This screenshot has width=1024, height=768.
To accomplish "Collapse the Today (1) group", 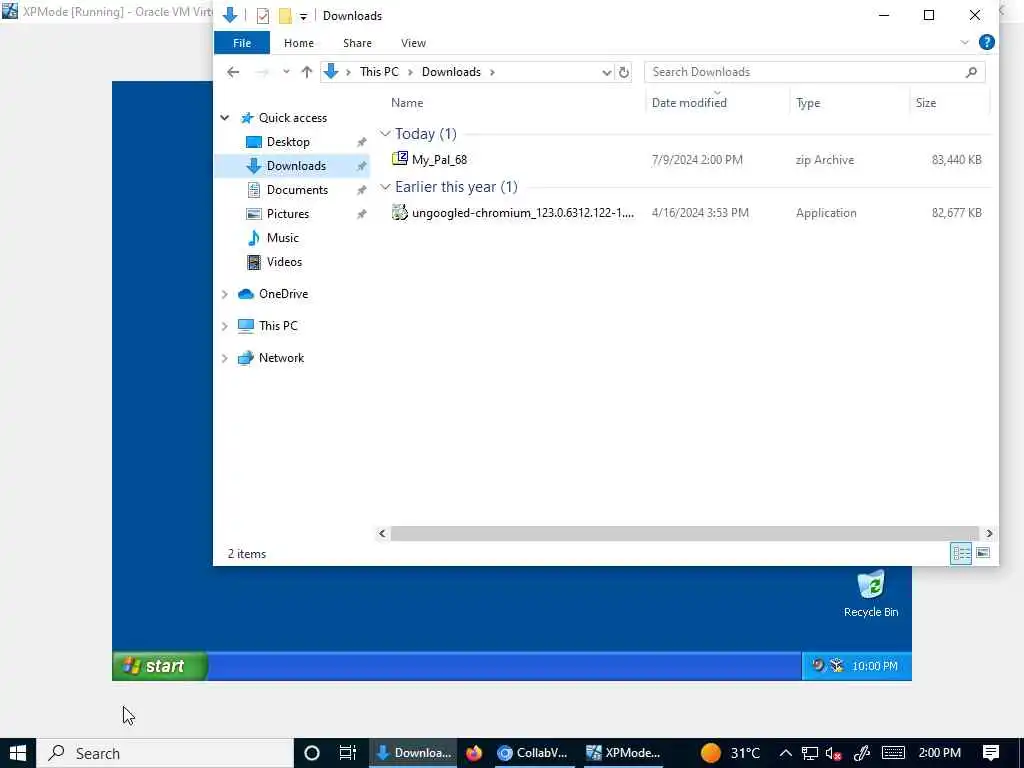I will coord(385,134).
